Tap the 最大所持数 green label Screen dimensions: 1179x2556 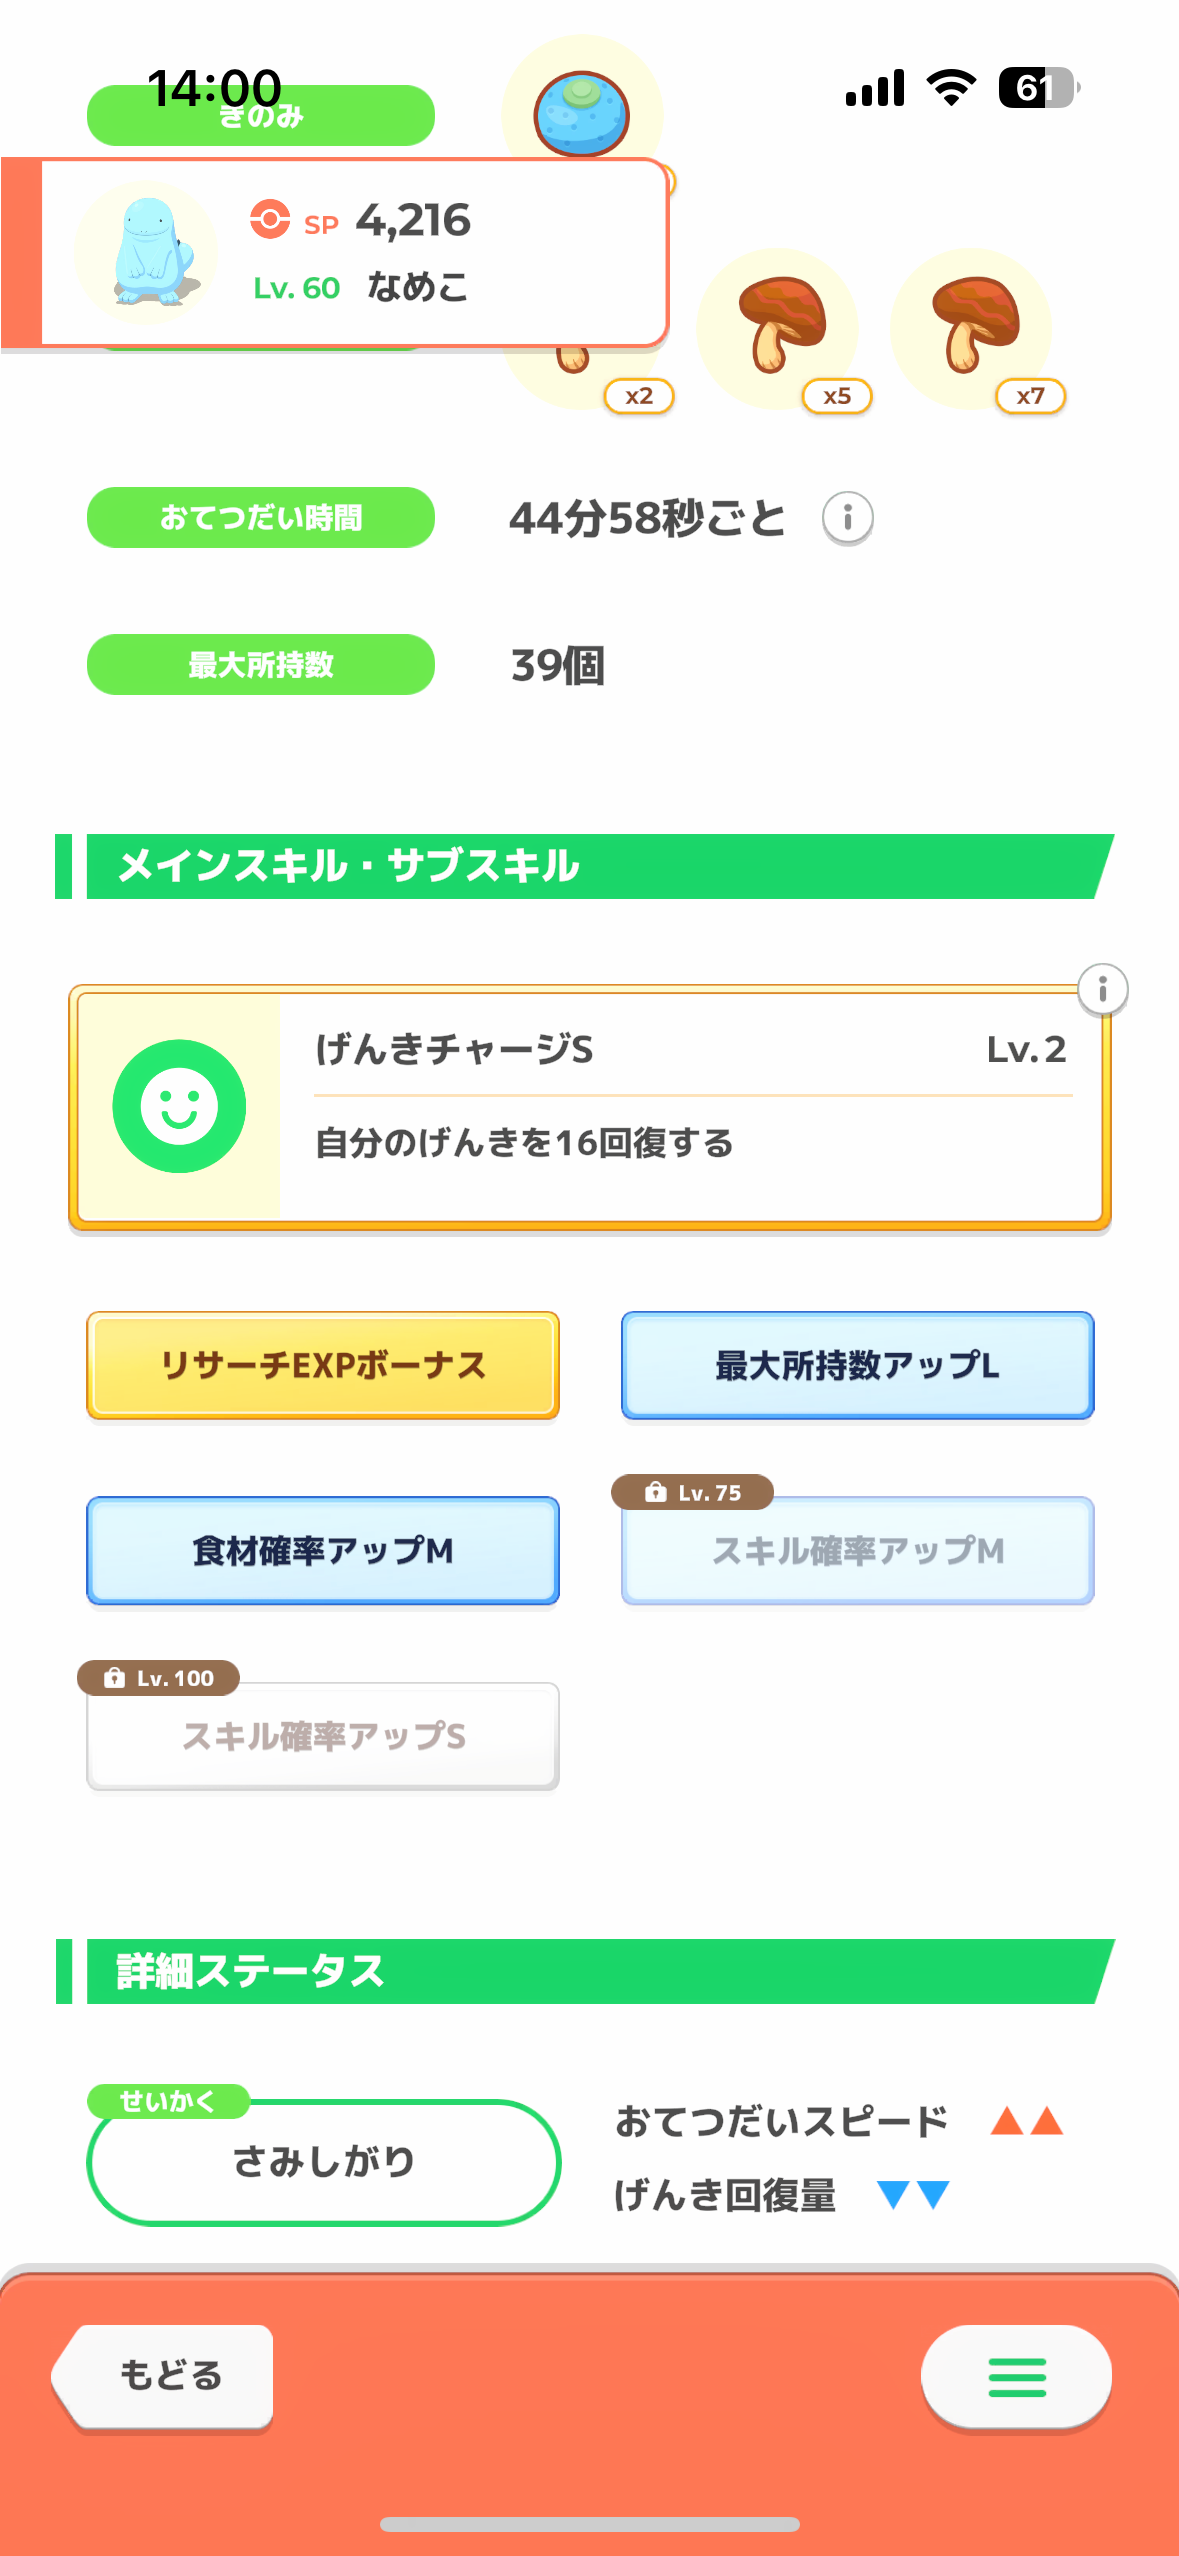coord(260,664)
